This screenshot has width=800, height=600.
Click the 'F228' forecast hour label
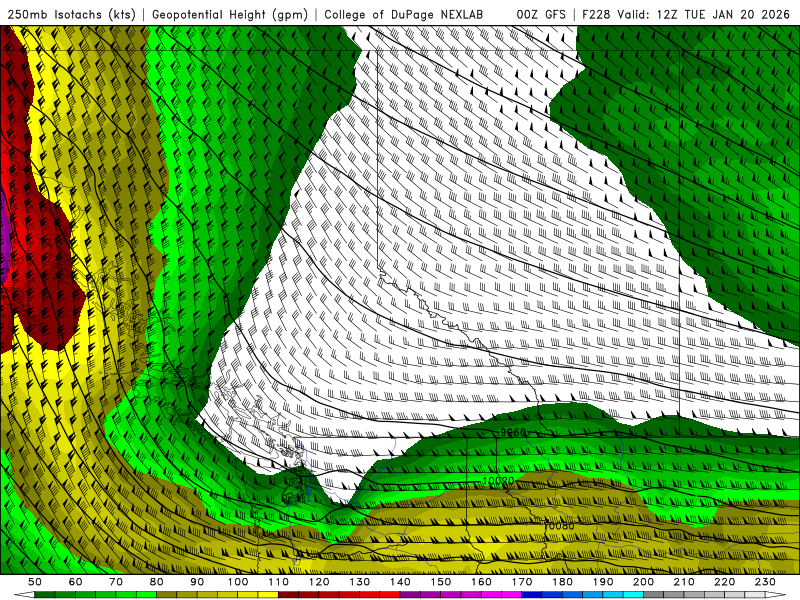point(596,14)
